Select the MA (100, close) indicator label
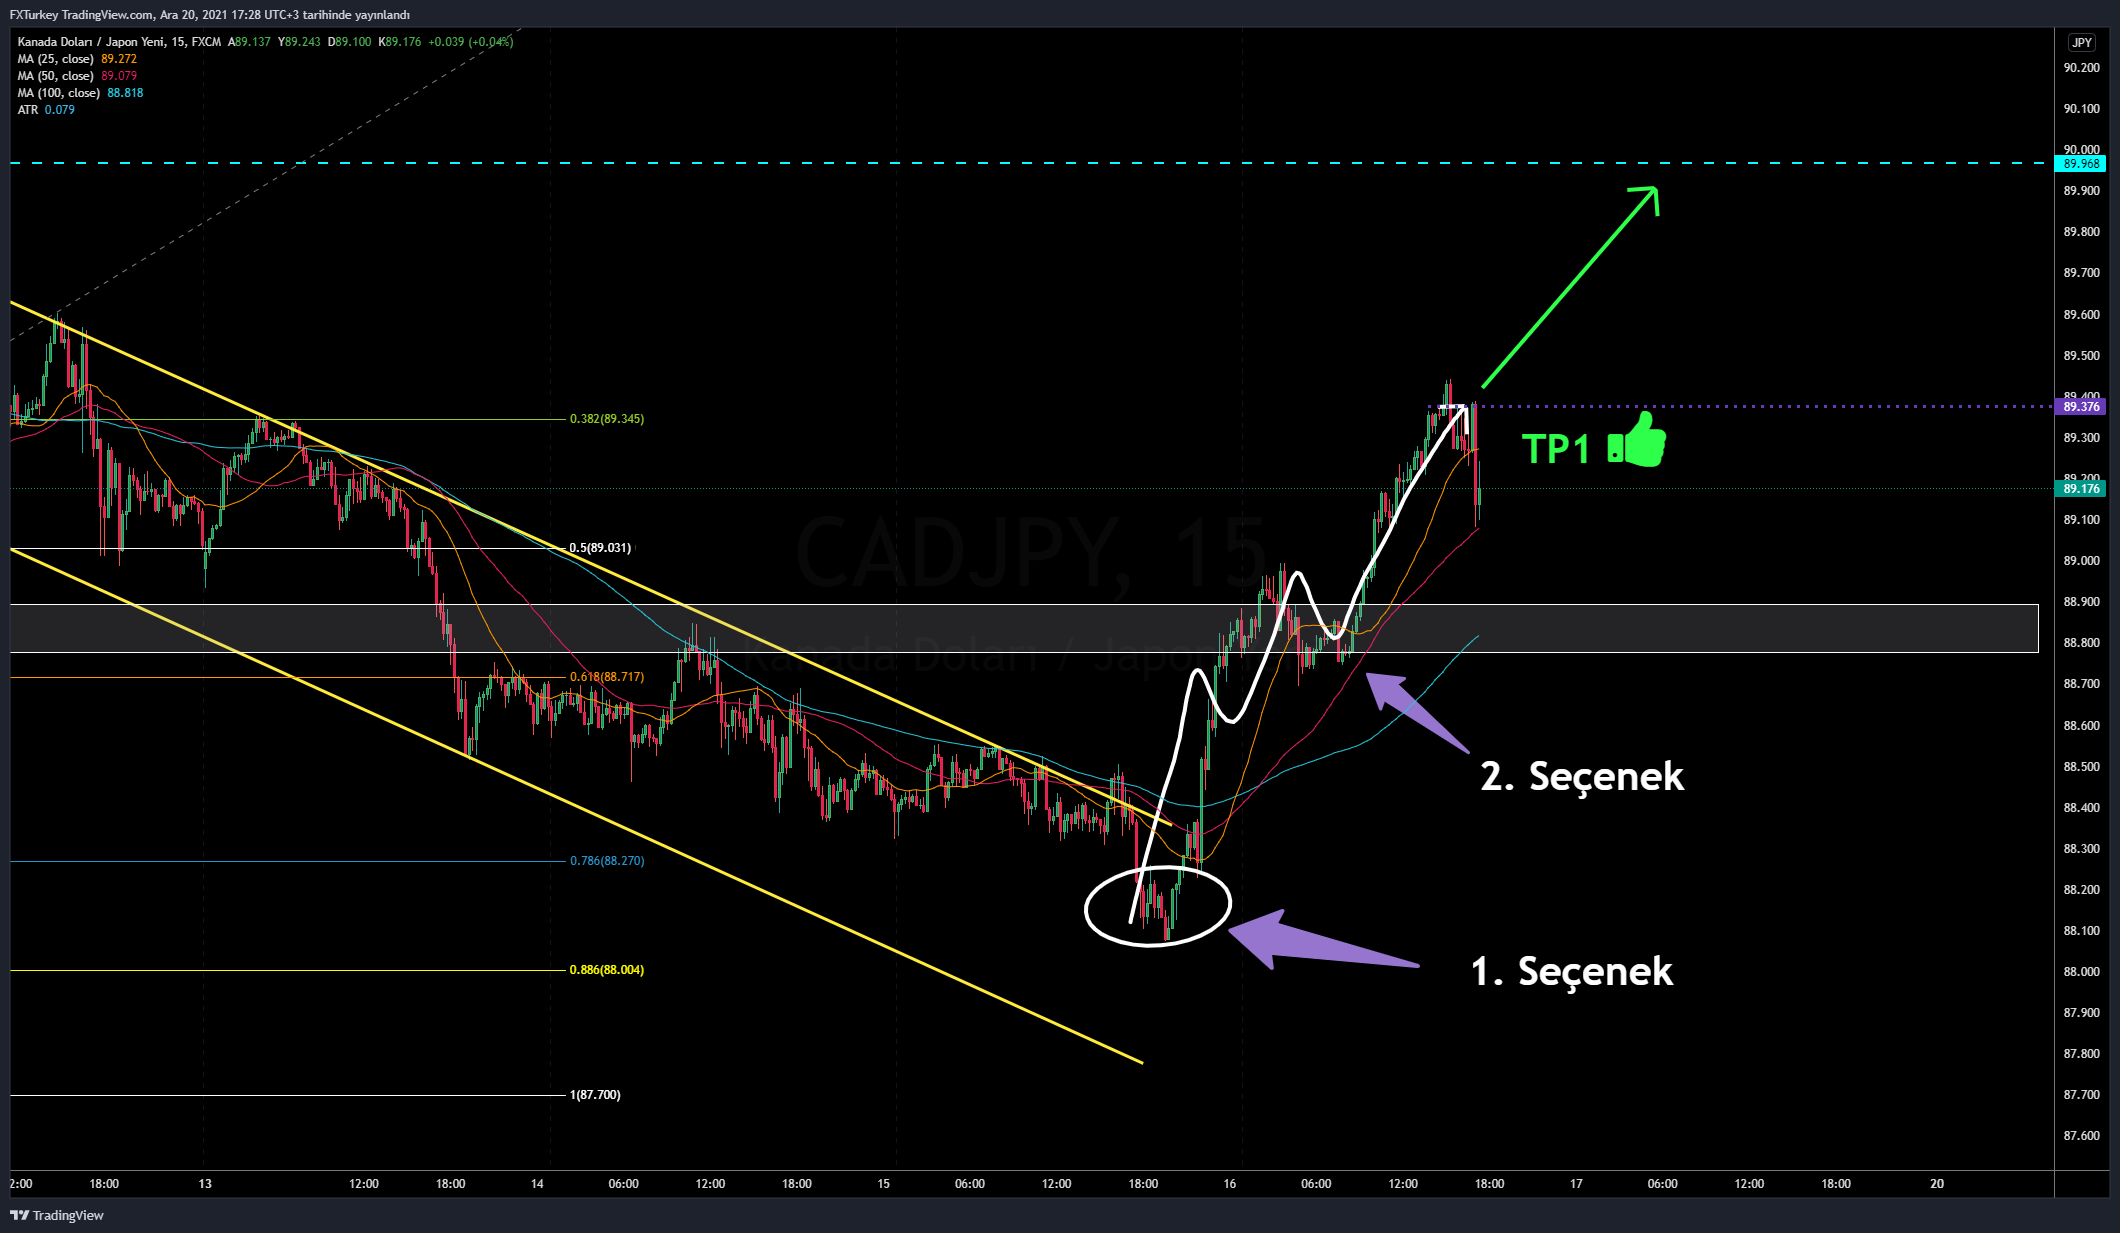Viewport: 2120px width, 1233px height. [x=58, y=93]
